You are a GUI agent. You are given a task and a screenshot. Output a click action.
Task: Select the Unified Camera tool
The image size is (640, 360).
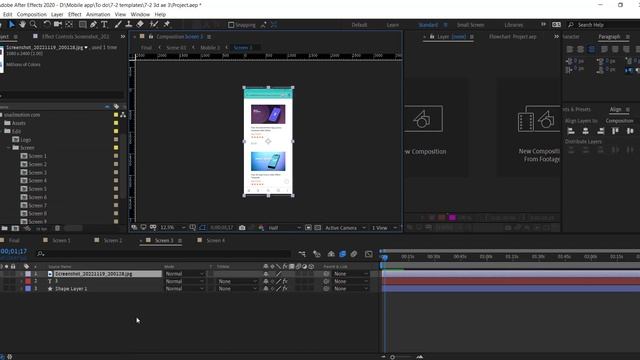(58, 24)
